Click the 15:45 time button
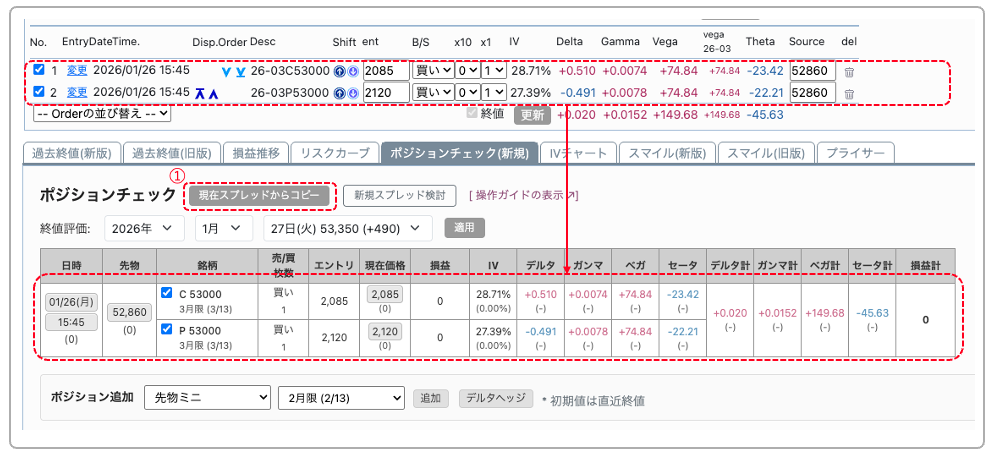The image size is (992, 456). [x=71, y=322]
